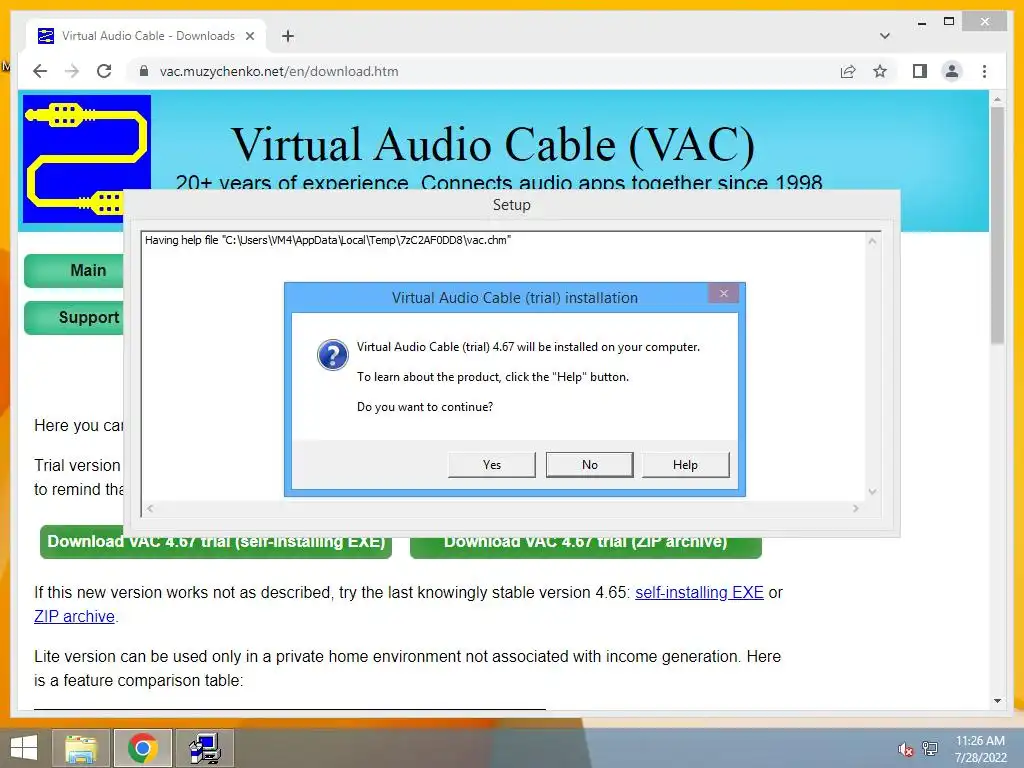Click the web page vertical scrollbar thumb
Image resolution: width=1024 pixels, height=768 pixels.
(x=997, y=225)
